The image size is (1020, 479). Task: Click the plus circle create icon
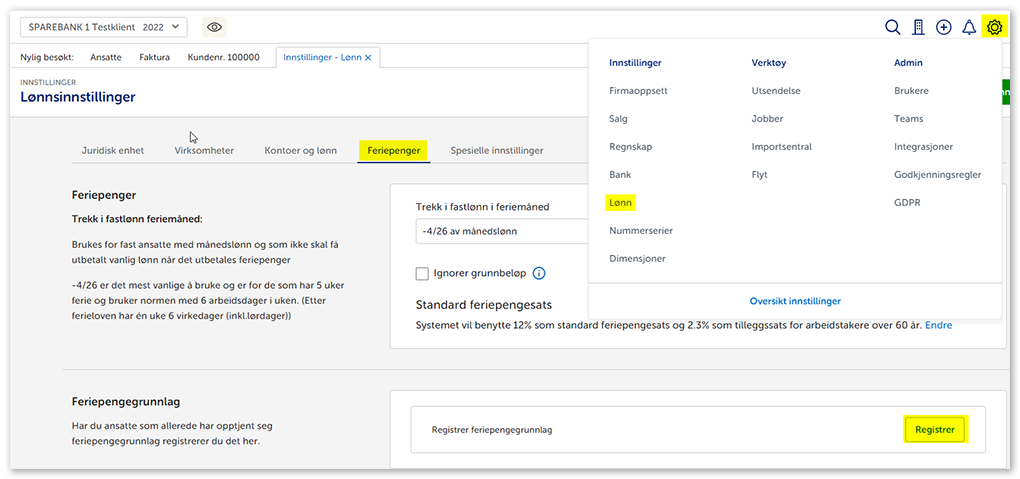coord(943,27)
